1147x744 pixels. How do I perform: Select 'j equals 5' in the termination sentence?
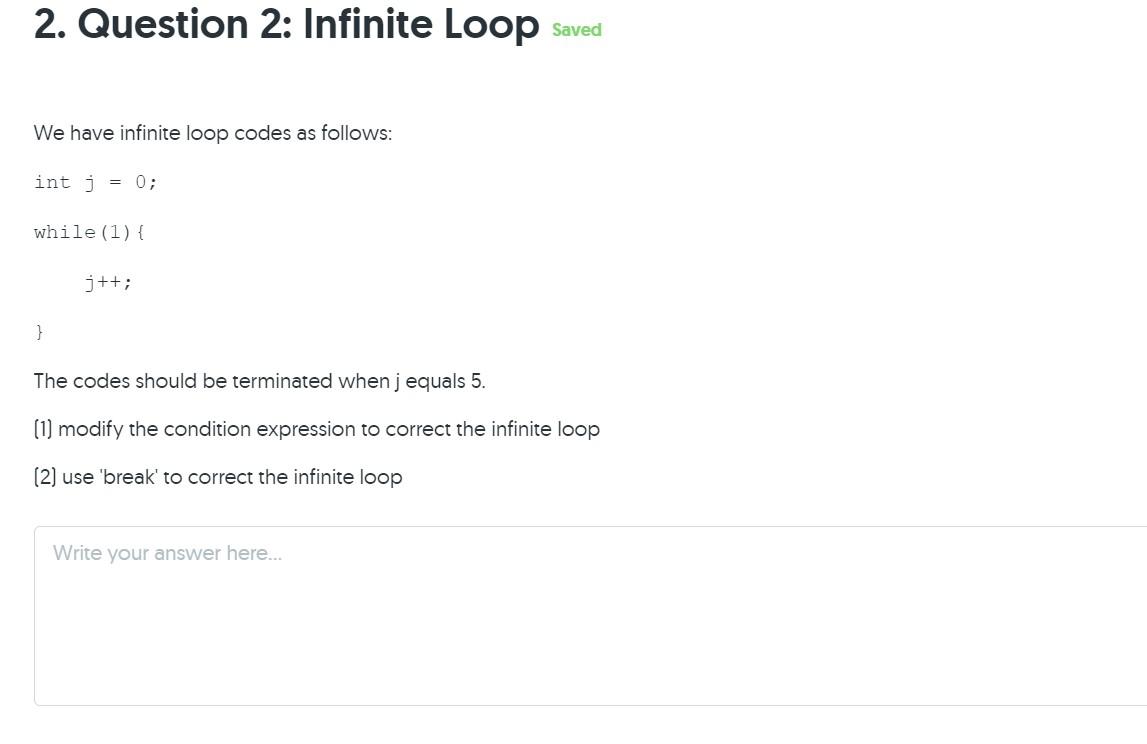point(438,381)
